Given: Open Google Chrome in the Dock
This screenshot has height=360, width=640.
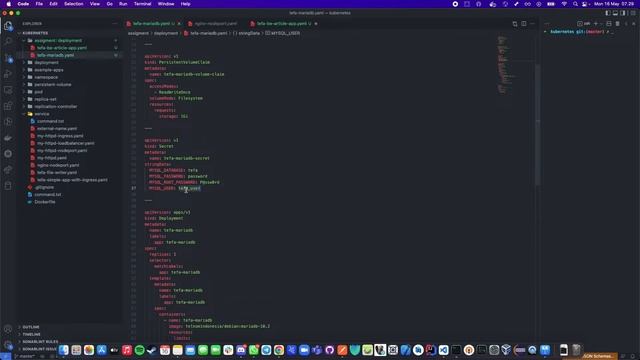Looking at the screenshot, I should pos(279,350).
